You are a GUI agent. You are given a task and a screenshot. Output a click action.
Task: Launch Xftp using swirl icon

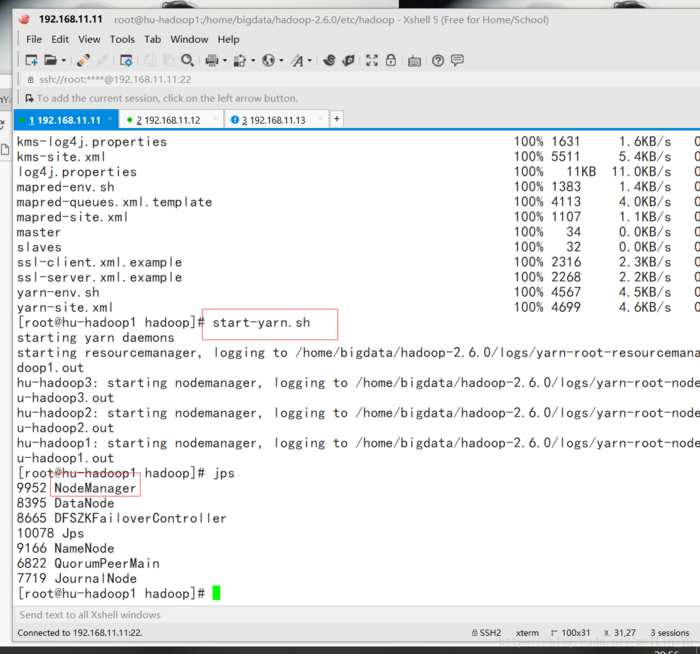pos(329,60)
